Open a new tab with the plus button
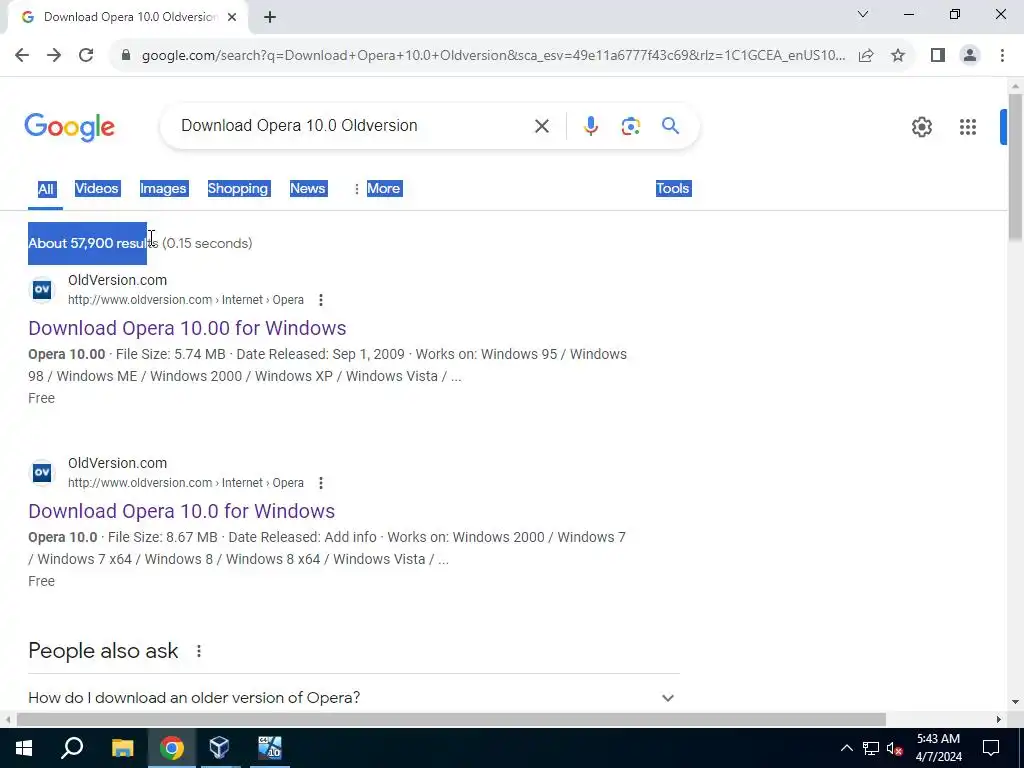Screen dimensions: 1024x768 pyautogui.click(x=270, y=18)
